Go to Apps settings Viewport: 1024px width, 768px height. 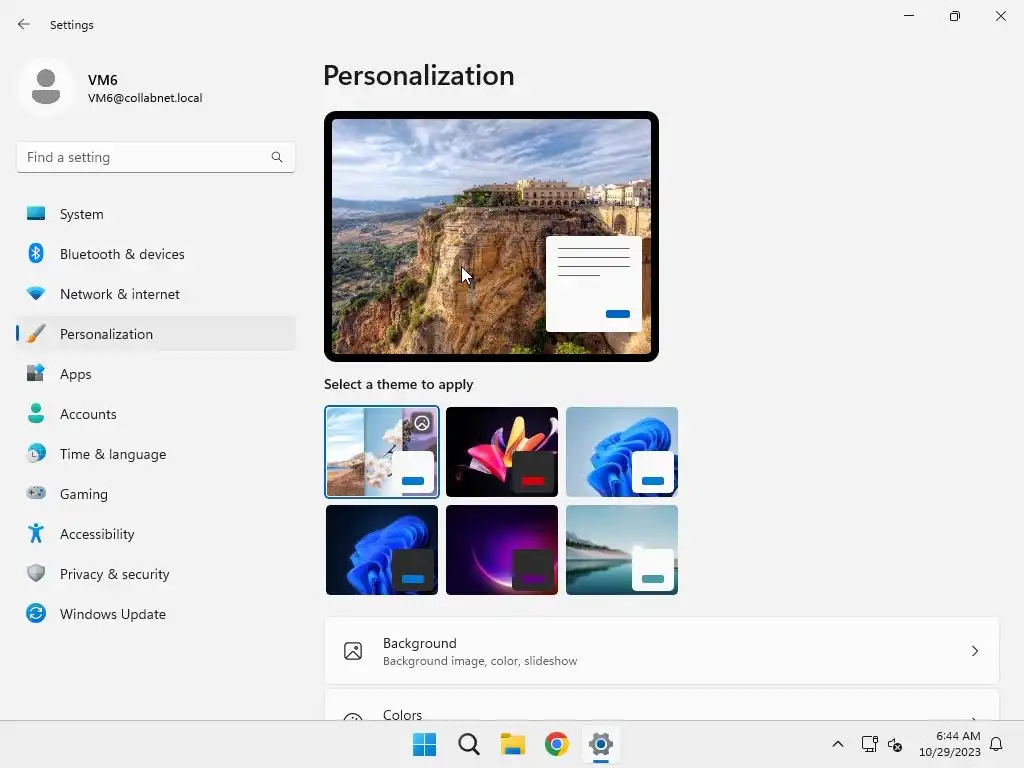point(155,374)
